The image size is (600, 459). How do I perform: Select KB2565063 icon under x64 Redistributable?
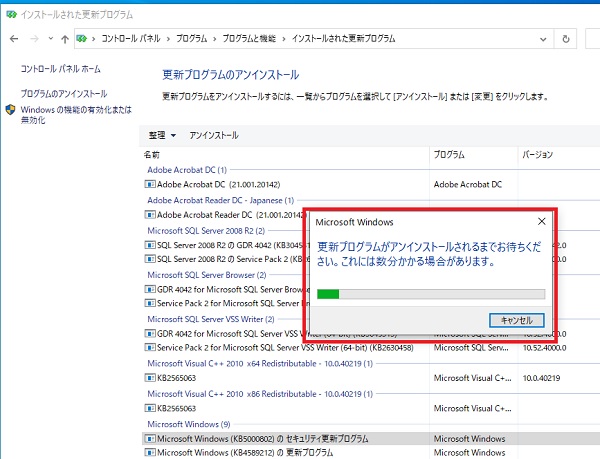[x=150, y=378]
